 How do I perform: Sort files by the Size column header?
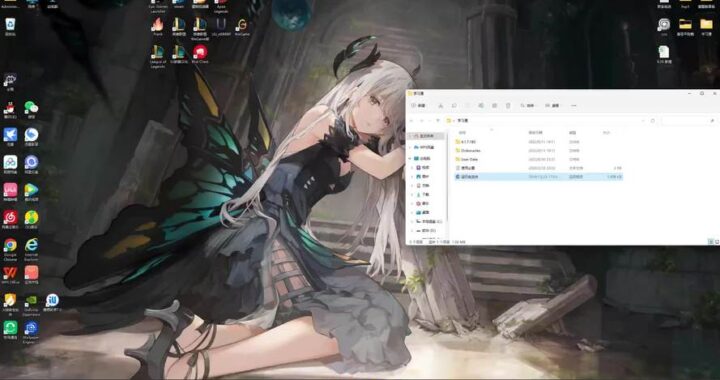607,132
